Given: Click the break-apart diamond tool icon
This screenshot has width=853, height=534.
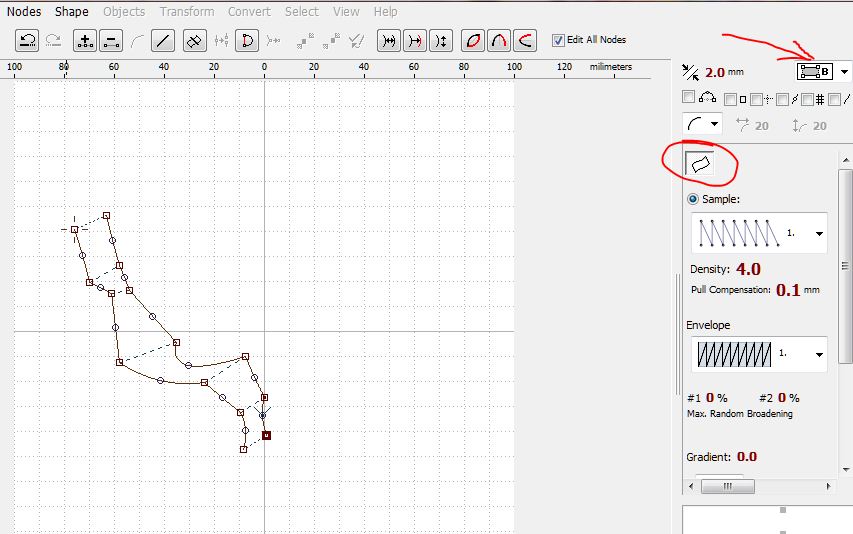Looking at the screenshot, I should point(195,41).
